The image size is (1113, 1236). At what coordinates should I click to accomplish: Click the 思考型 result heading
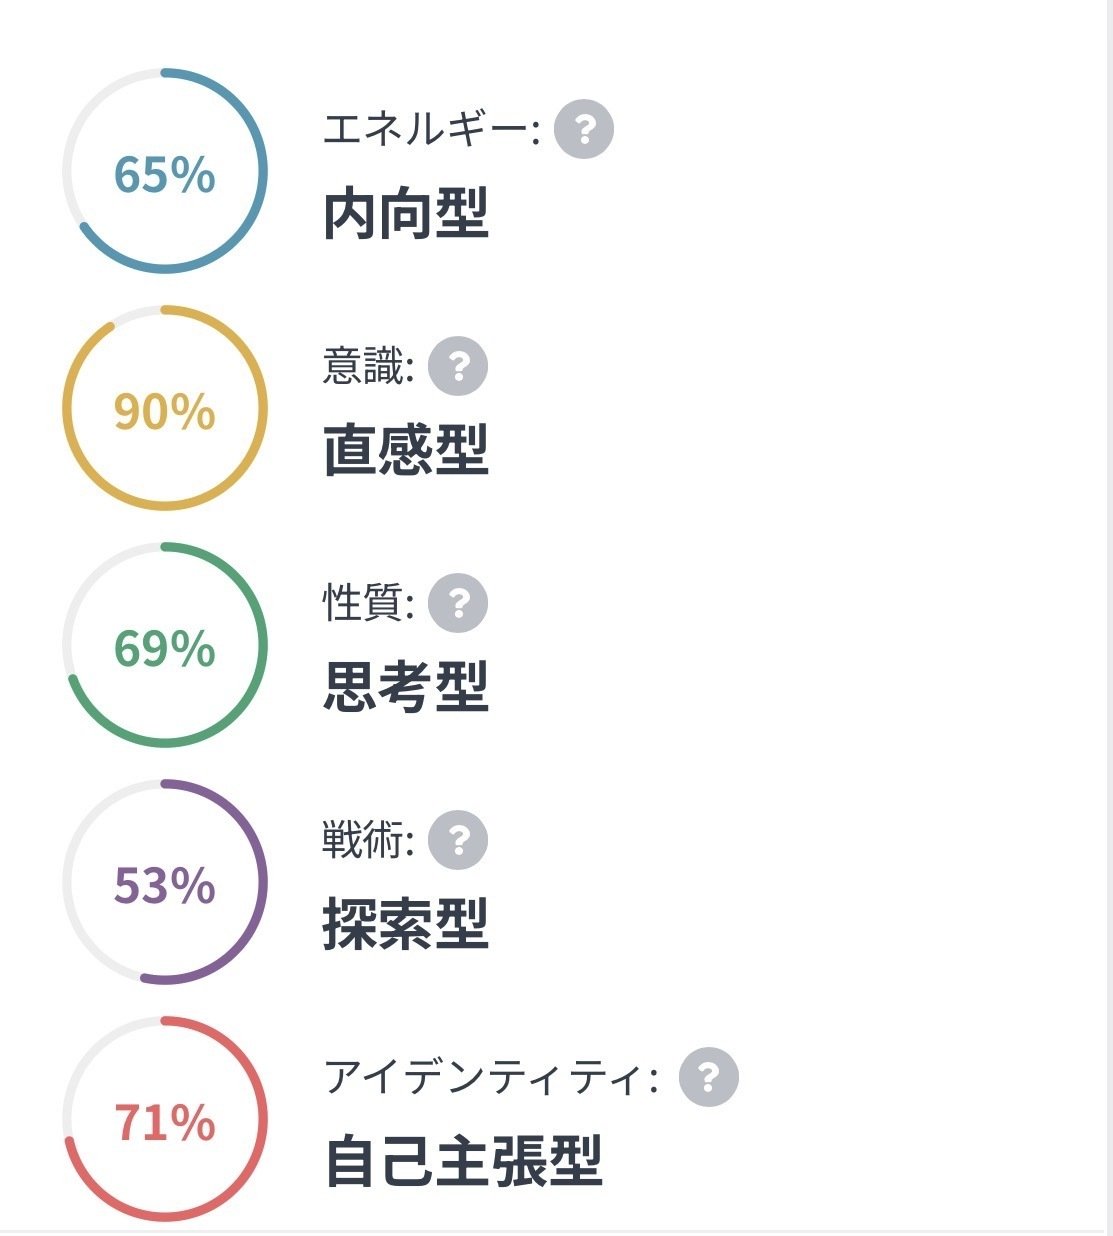406,687
